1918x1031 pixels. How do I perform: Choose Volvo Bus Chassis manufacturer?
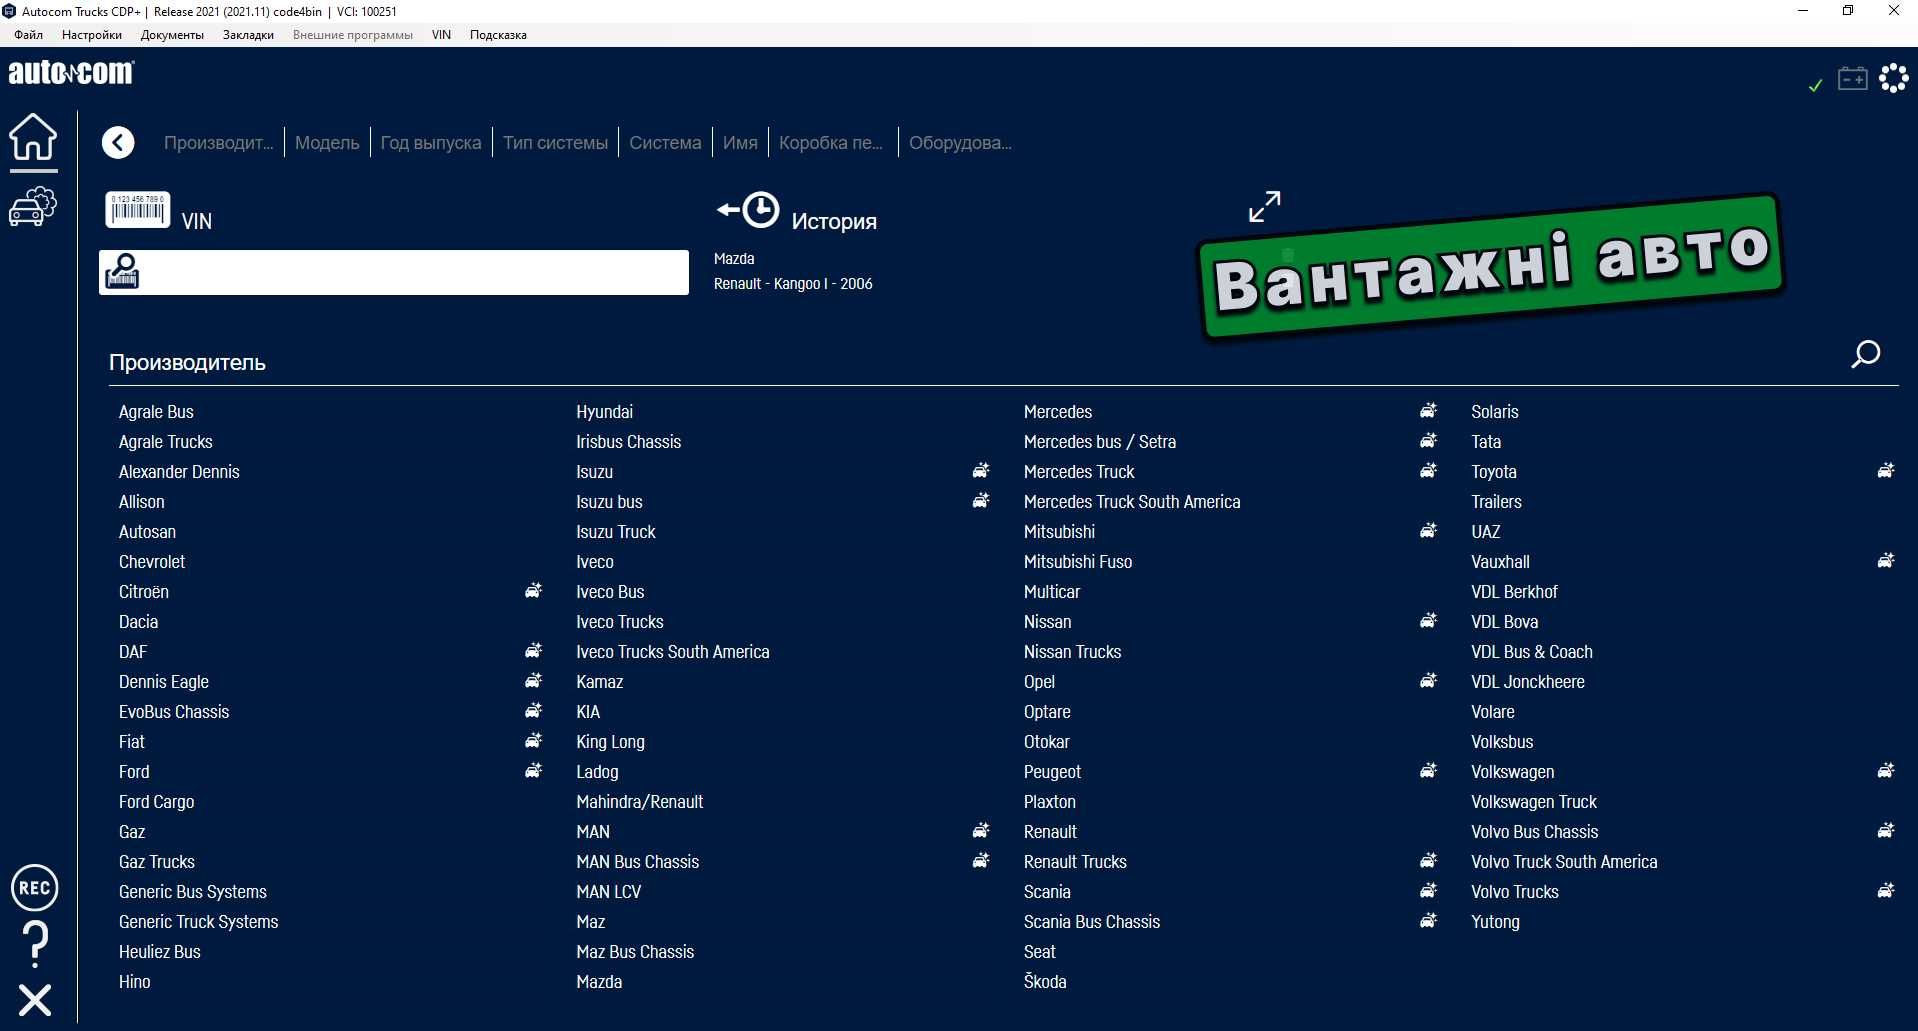pyautogui.click(x=1534, y=832)
